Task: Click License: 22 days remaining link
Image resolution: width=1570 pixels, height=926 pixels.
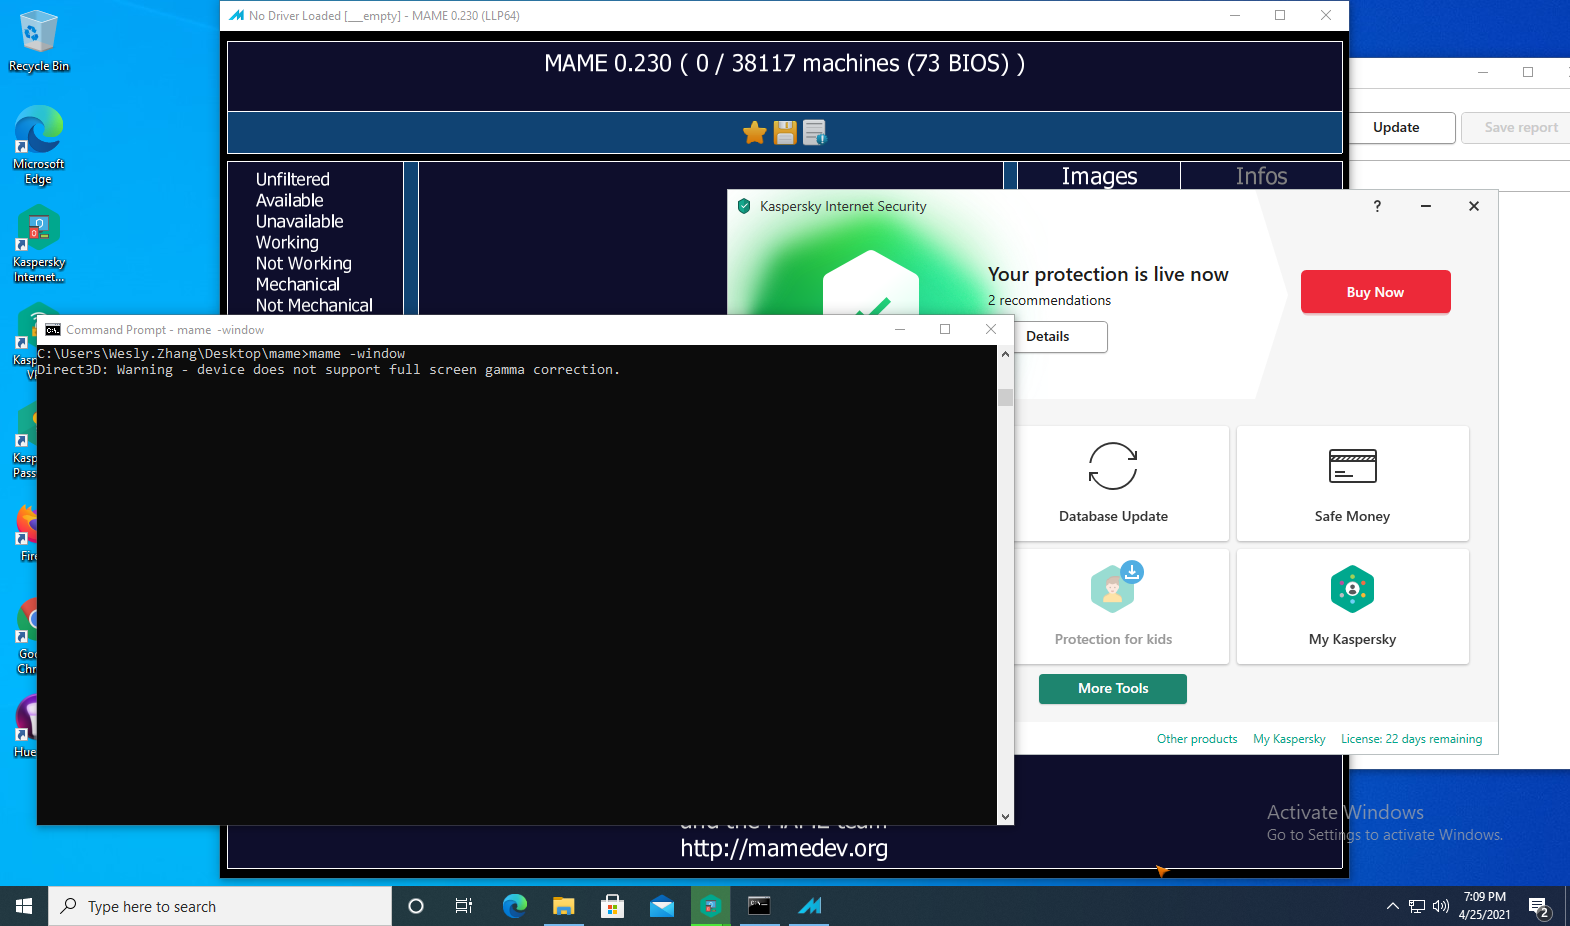Action: tap(1411, 739)
